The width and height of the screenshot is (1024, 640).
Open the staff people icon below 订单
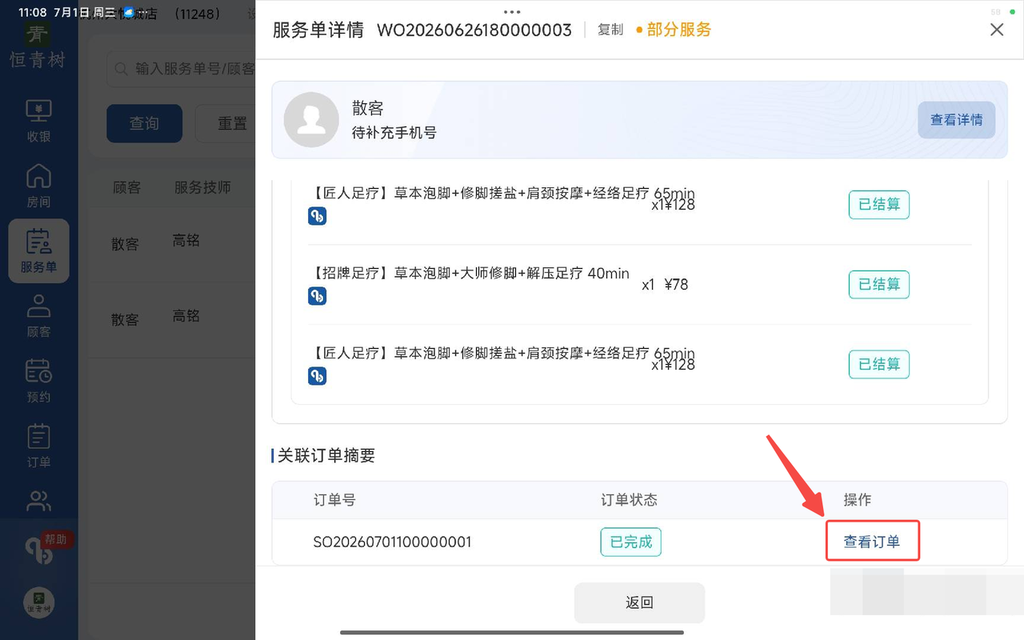click(x=39, y=501)
